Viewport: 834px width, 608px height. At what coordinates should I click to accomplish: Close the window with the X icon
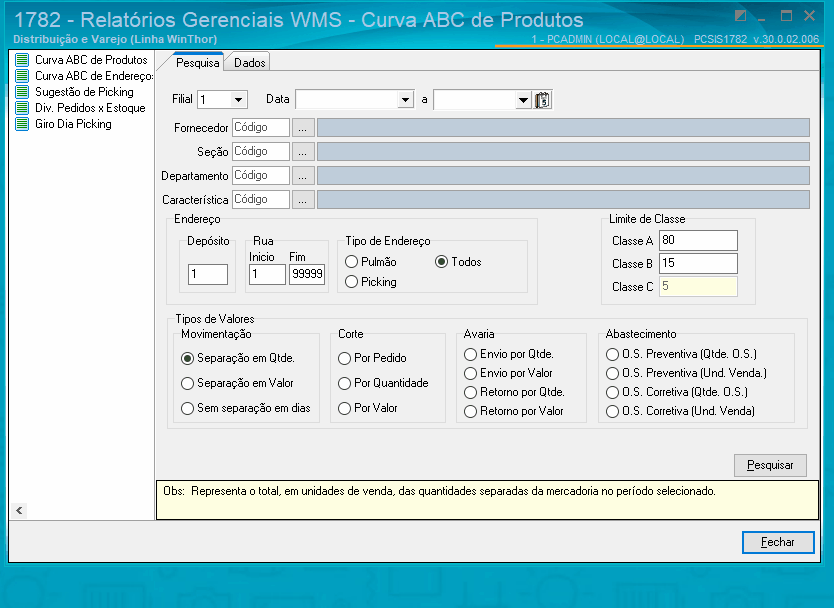point(810,15)
